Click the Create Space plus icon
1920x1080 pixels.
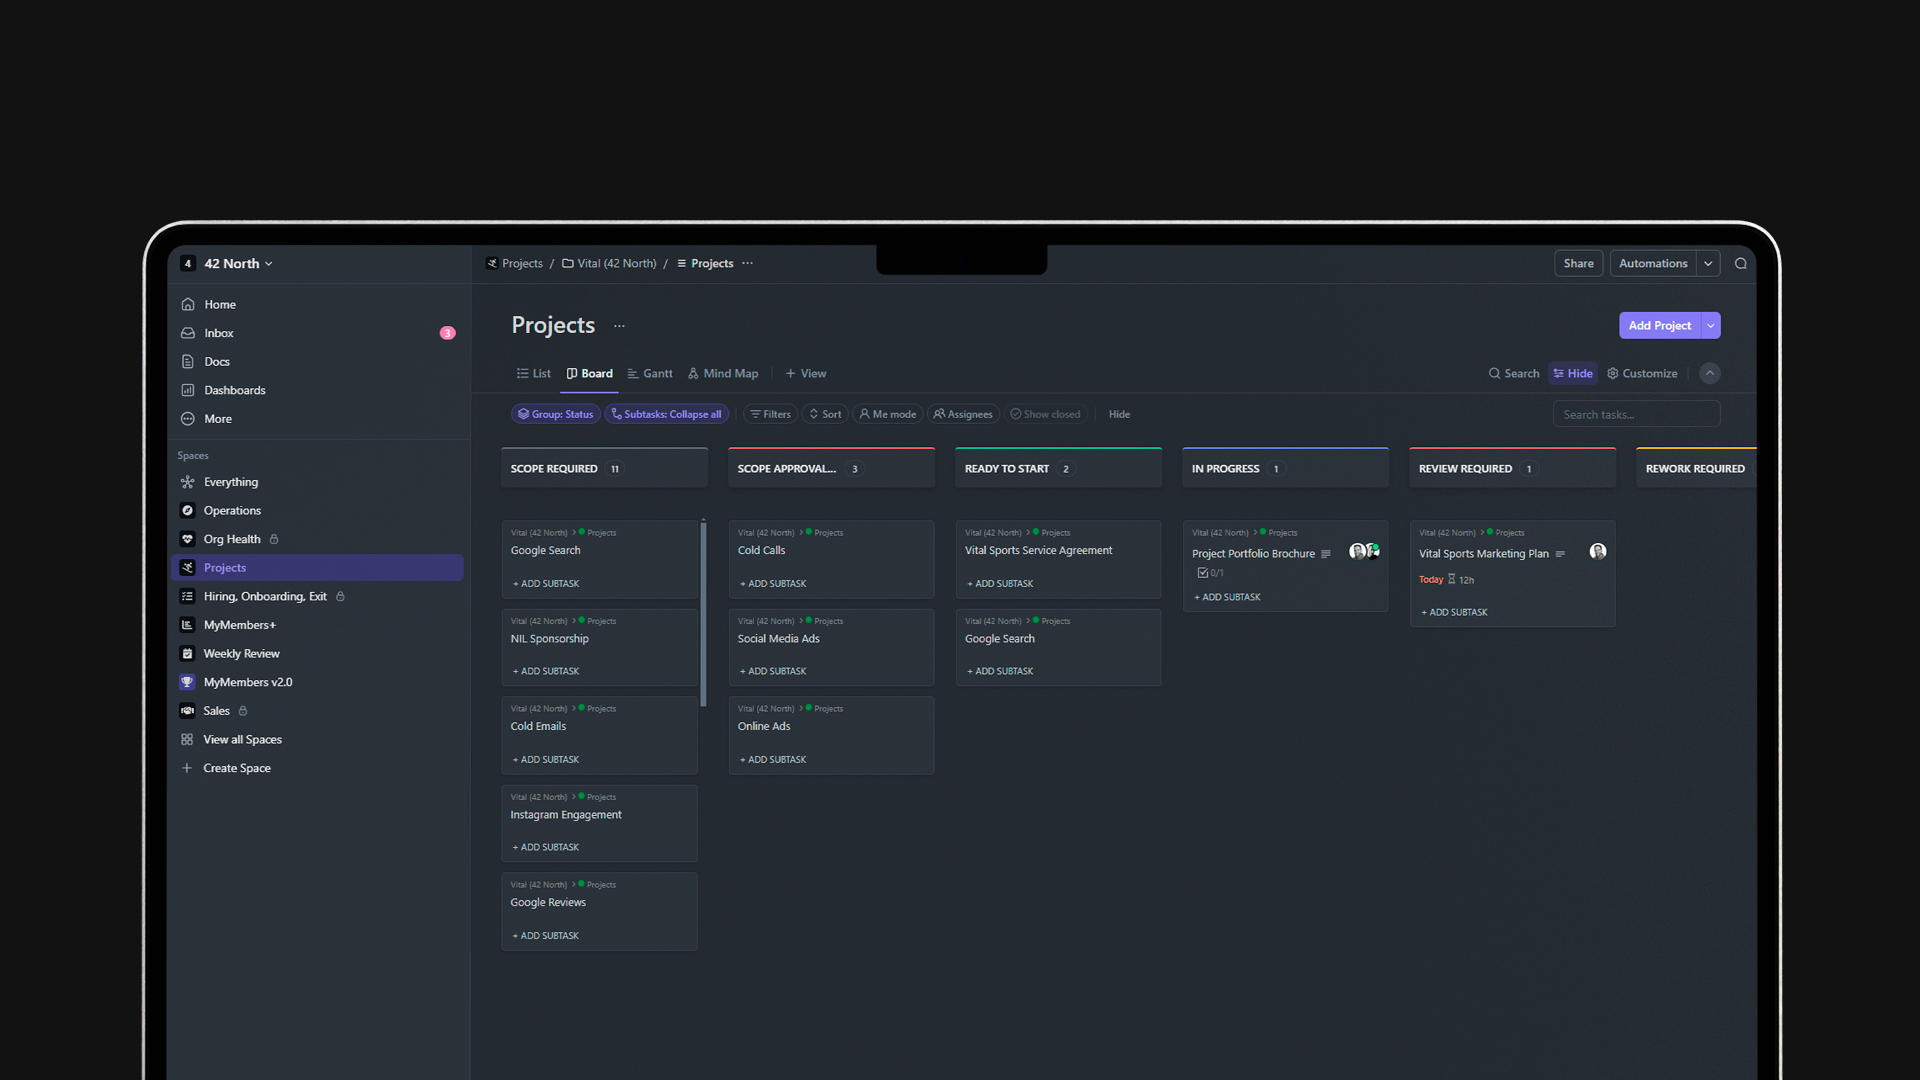pyautogui.click(x=187, y=768)
